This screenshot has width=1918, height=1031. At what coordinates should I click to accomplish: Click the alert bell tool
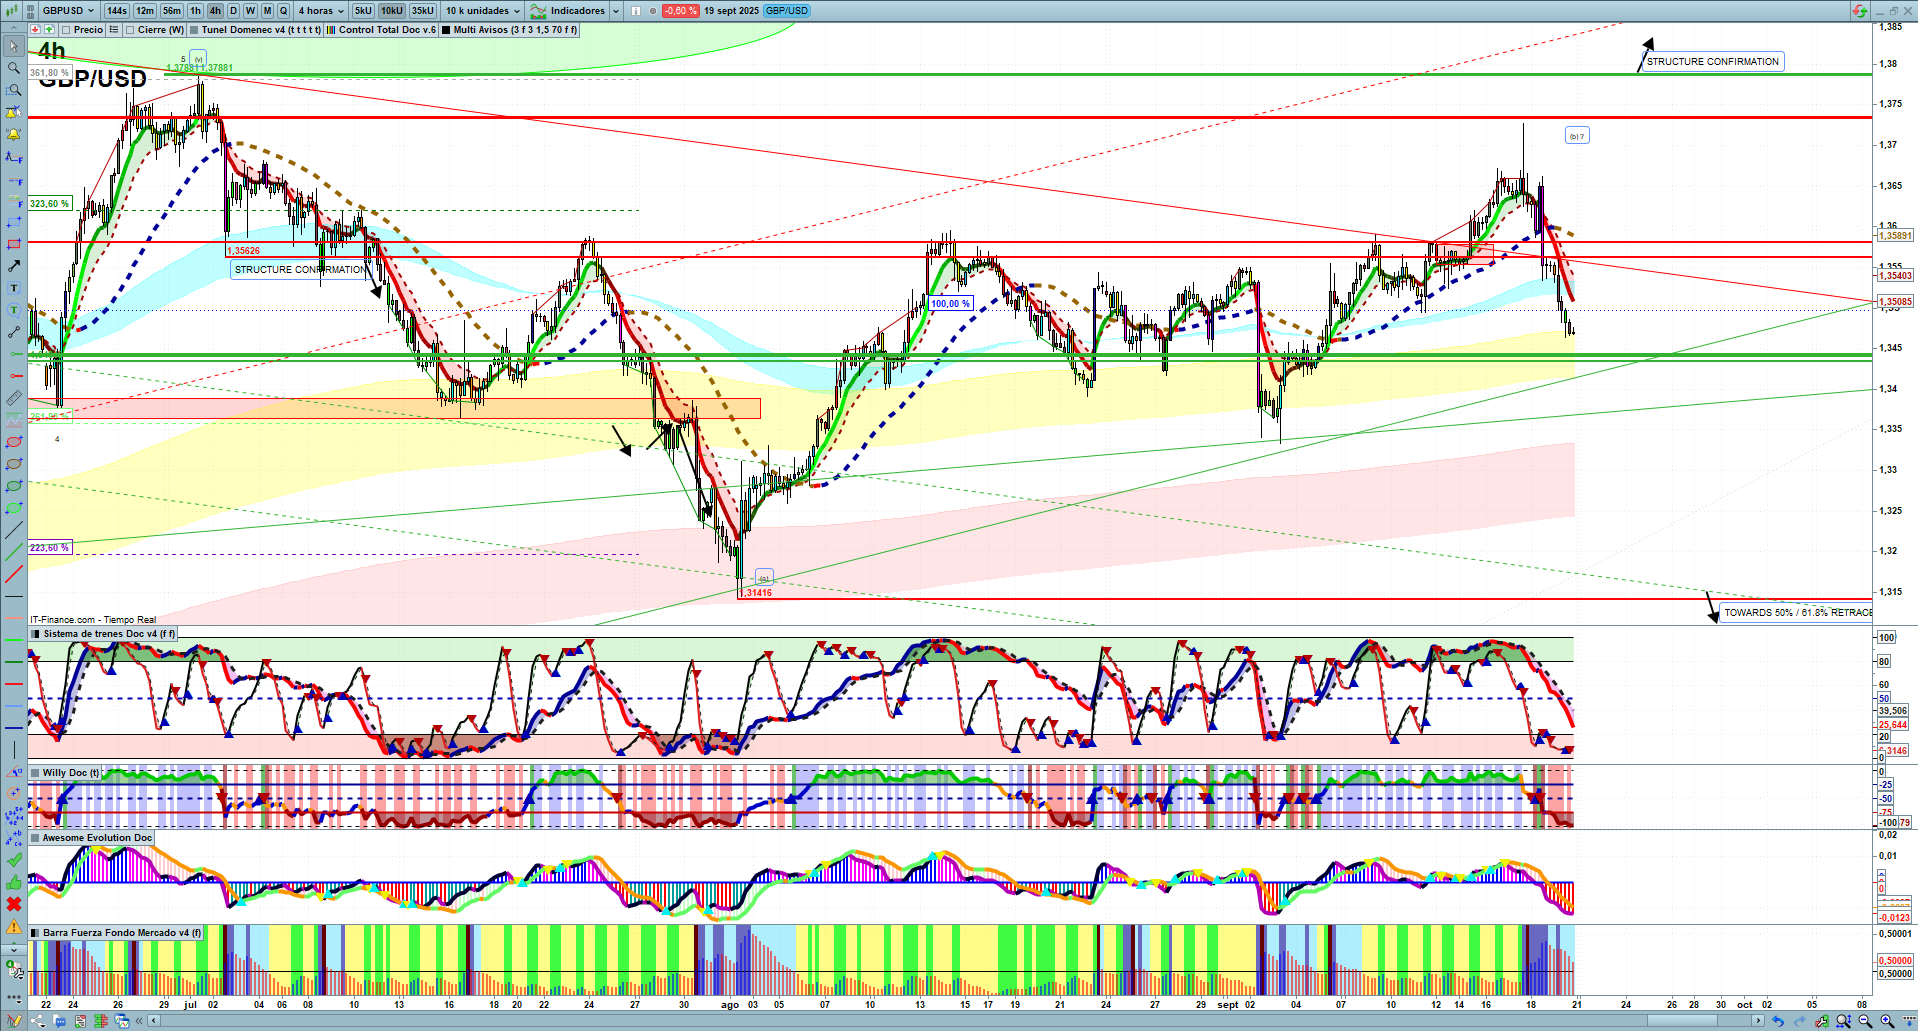tap(14, 134)
